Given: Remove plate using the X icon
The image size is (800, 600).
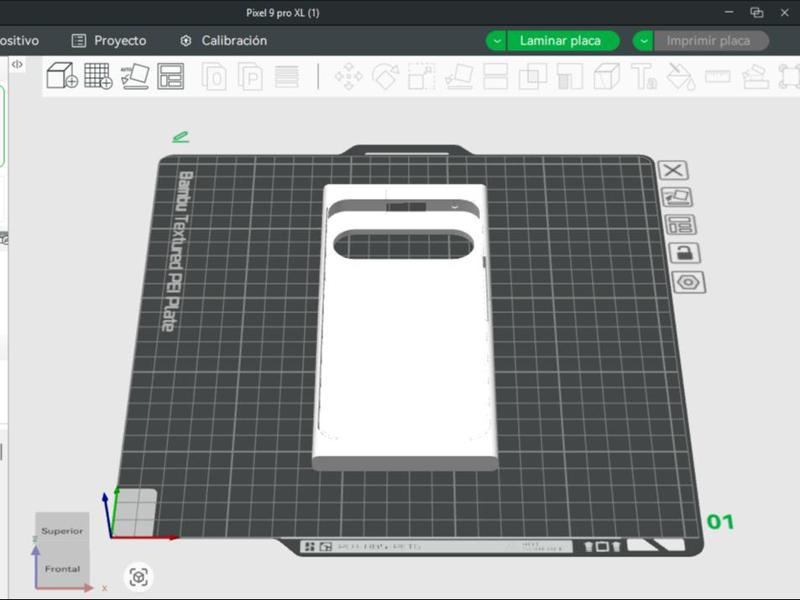Looking at the screenshot, I should (673, 170).
